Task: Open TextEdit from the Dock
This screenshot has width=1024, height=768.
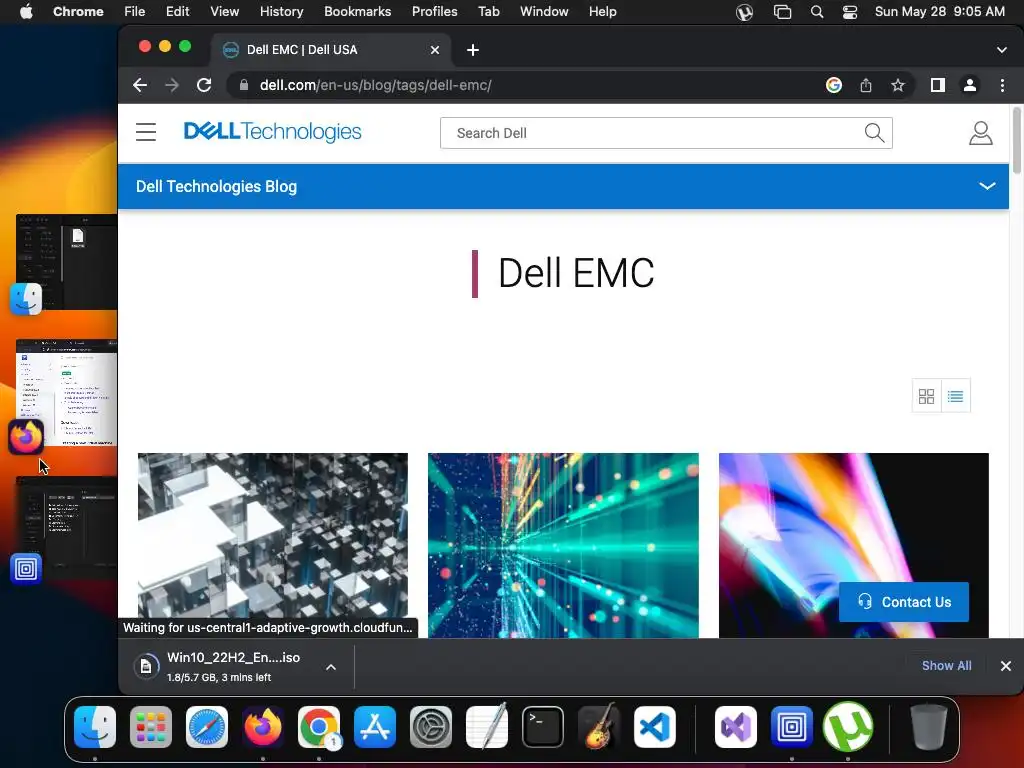Action: point(487,727)
